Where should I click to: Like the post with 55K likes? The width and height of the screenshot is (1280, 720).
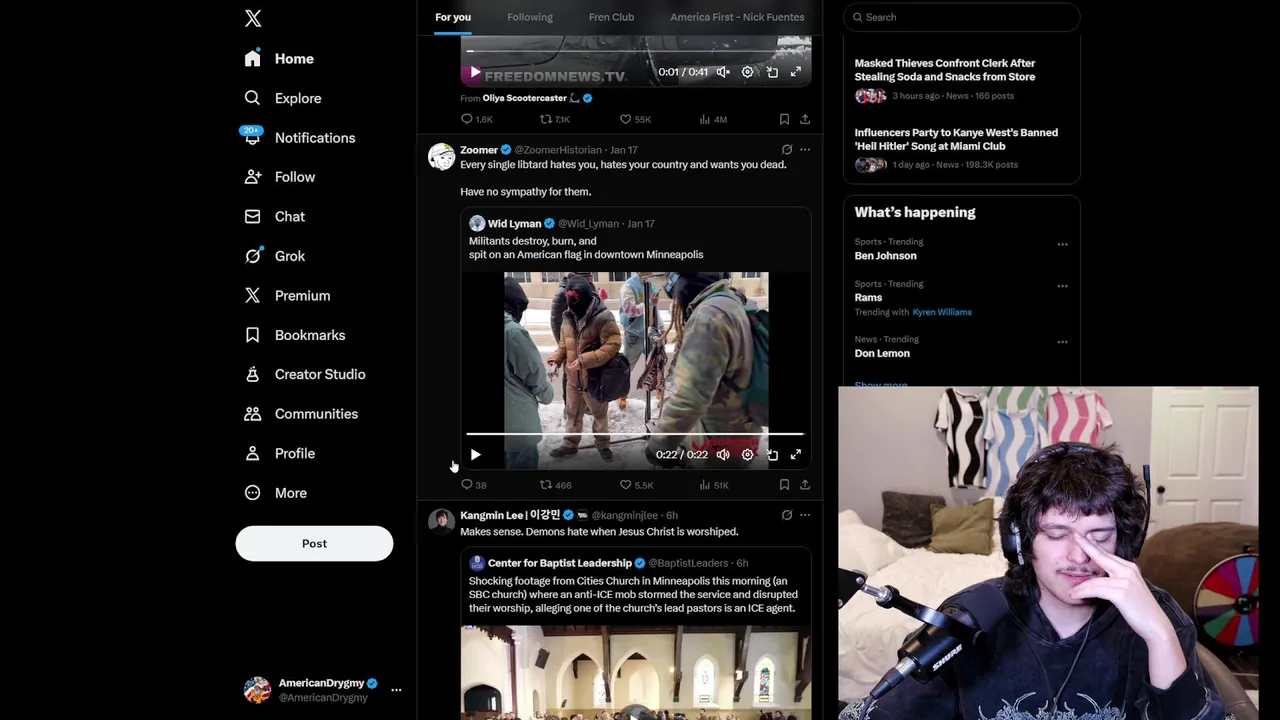pos(635,119)
